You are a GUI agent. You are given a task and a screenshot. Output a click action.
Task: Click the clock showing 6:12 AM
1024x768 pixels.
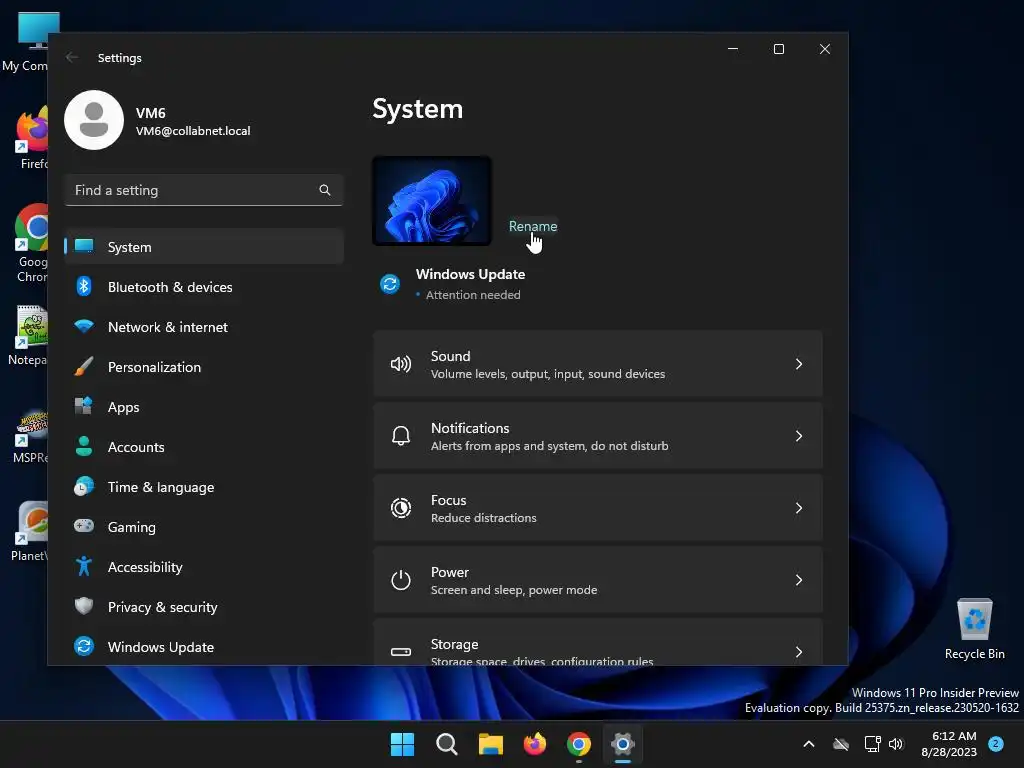click(x=954, y=736)
